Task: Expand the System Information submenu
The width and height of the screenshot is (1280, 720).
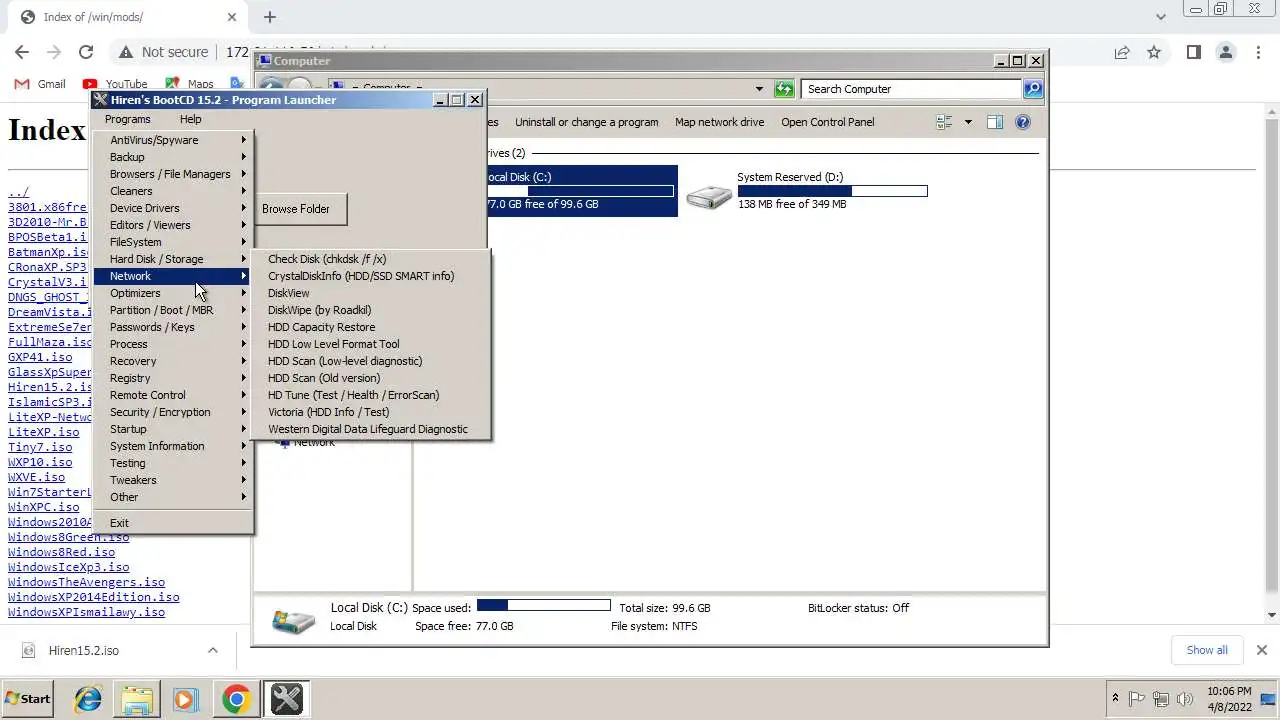Action: tap(174, 446)
